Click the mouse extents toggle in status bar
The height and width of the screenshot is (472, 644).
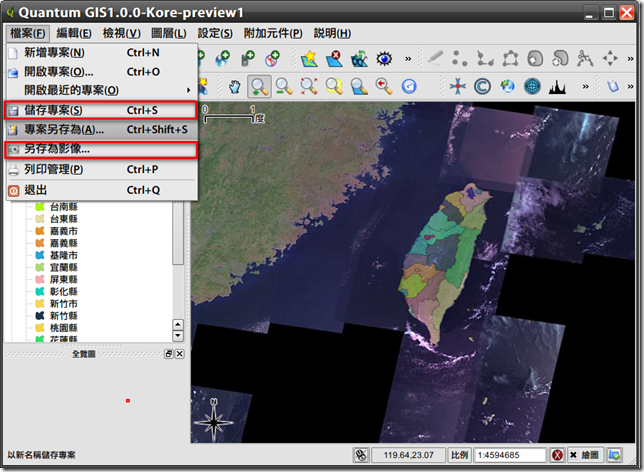point(361,455)
